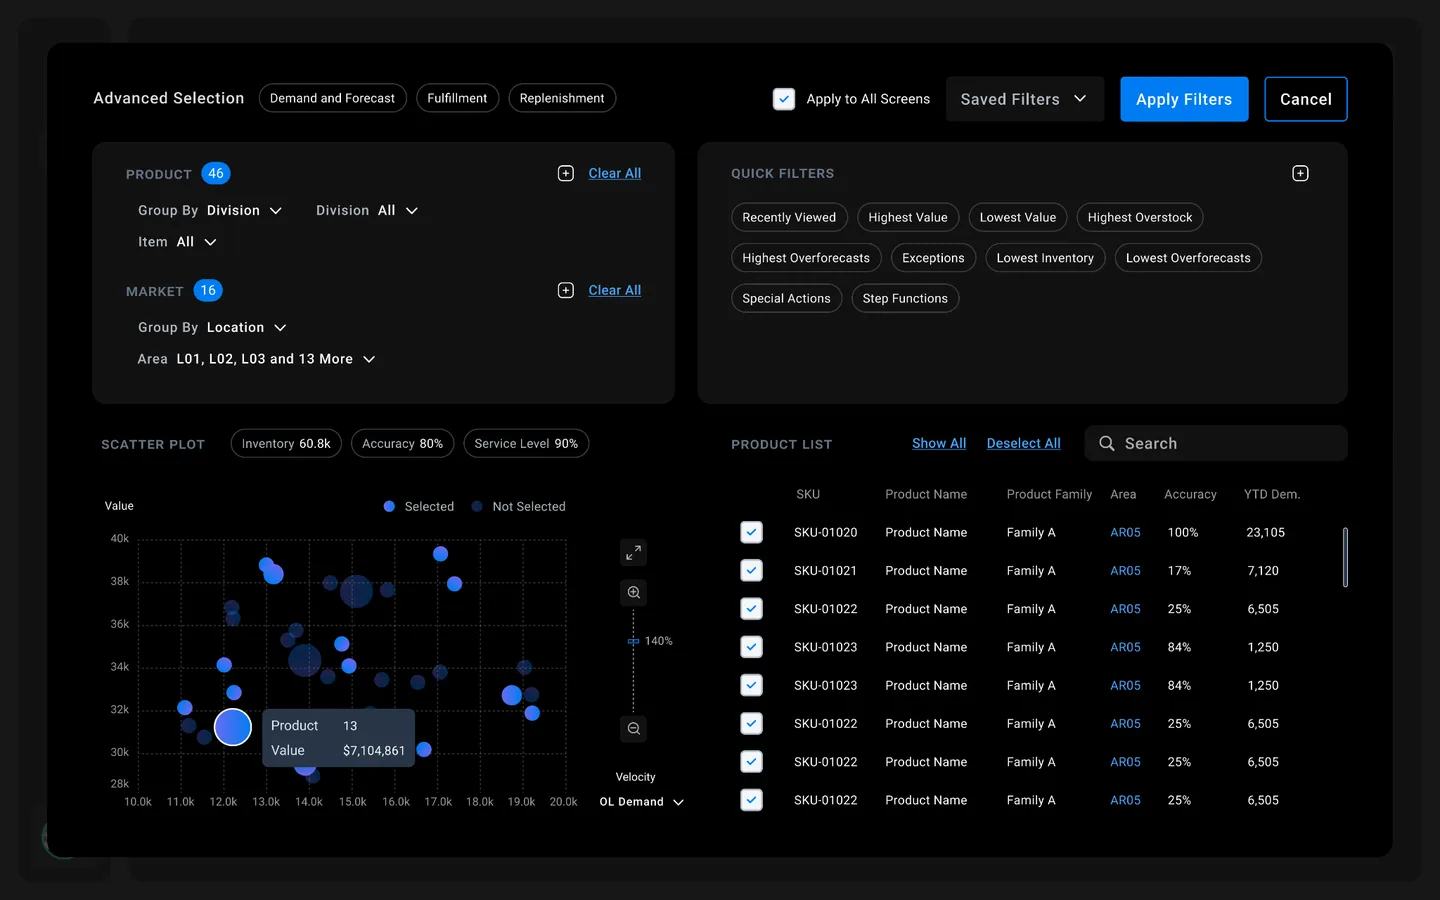
Task: Click the Deselect All link
Action: tap(1023, 444)
